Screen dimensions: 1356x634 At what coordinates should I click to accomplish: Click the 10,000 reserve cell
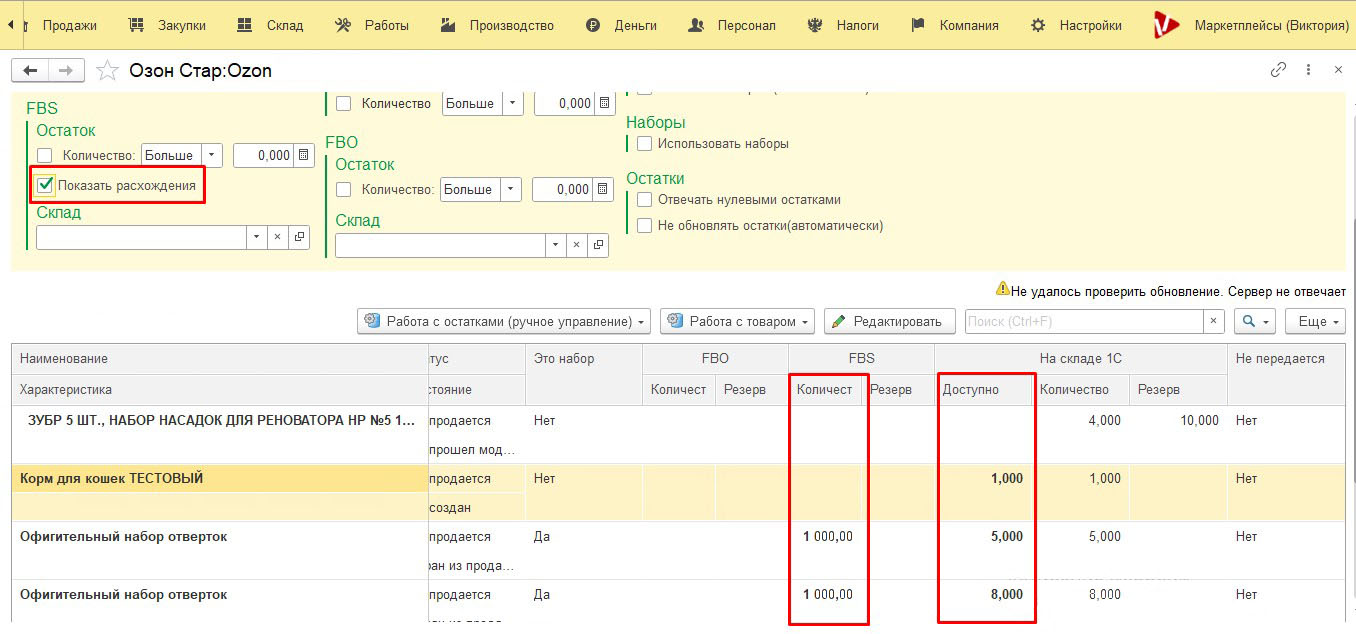(x=1178, y=421)
